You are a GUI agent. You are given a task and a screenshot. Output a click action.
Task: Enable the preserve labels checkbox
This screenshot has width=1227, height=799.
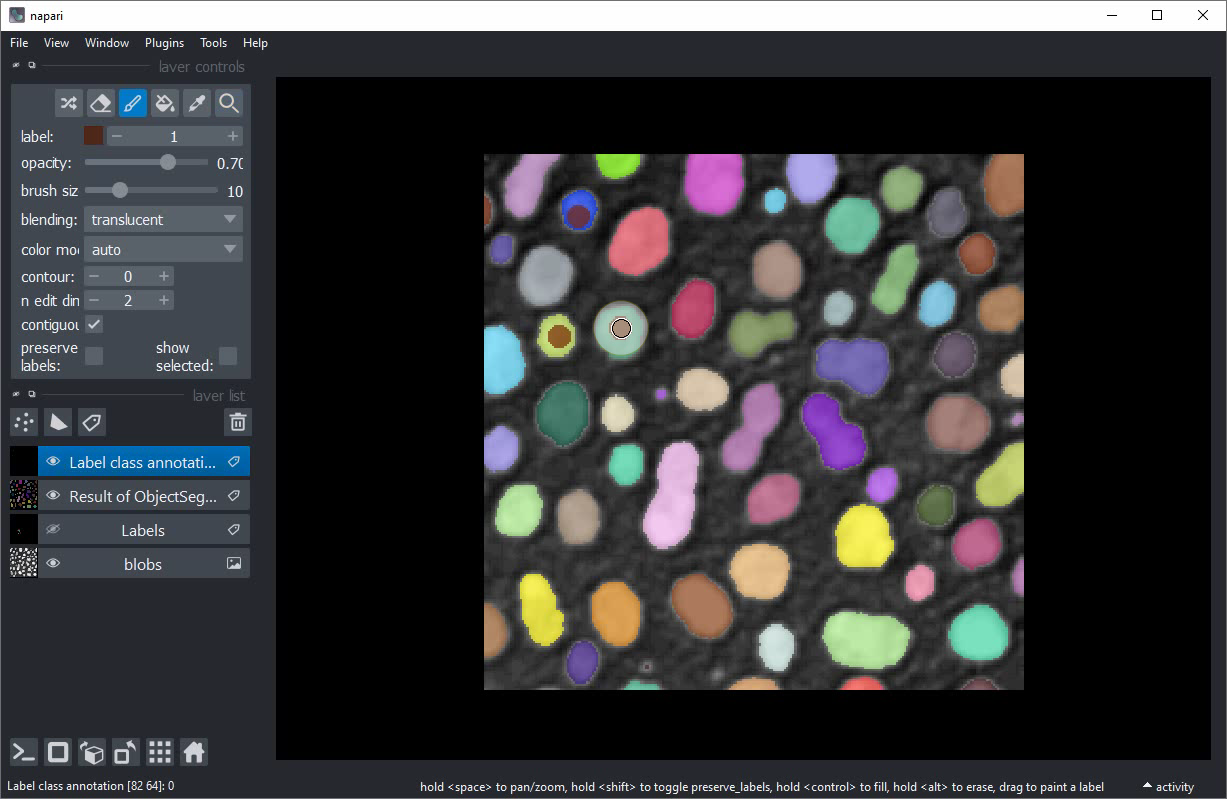(x=94, y=356)
